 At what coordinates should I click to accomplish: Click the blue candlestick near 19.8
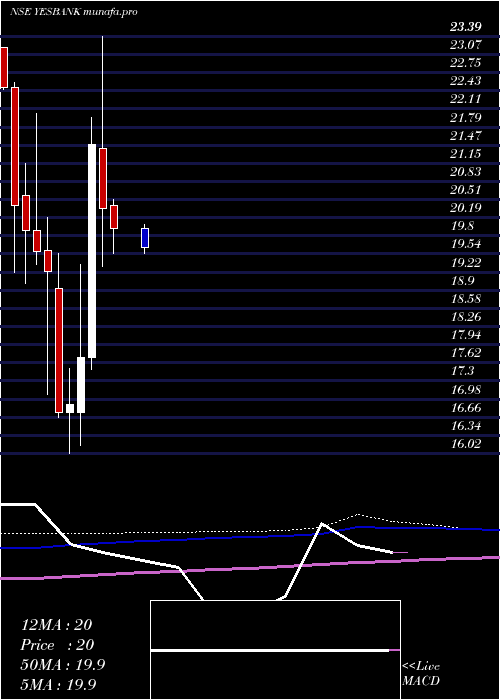tap(145, 238)
